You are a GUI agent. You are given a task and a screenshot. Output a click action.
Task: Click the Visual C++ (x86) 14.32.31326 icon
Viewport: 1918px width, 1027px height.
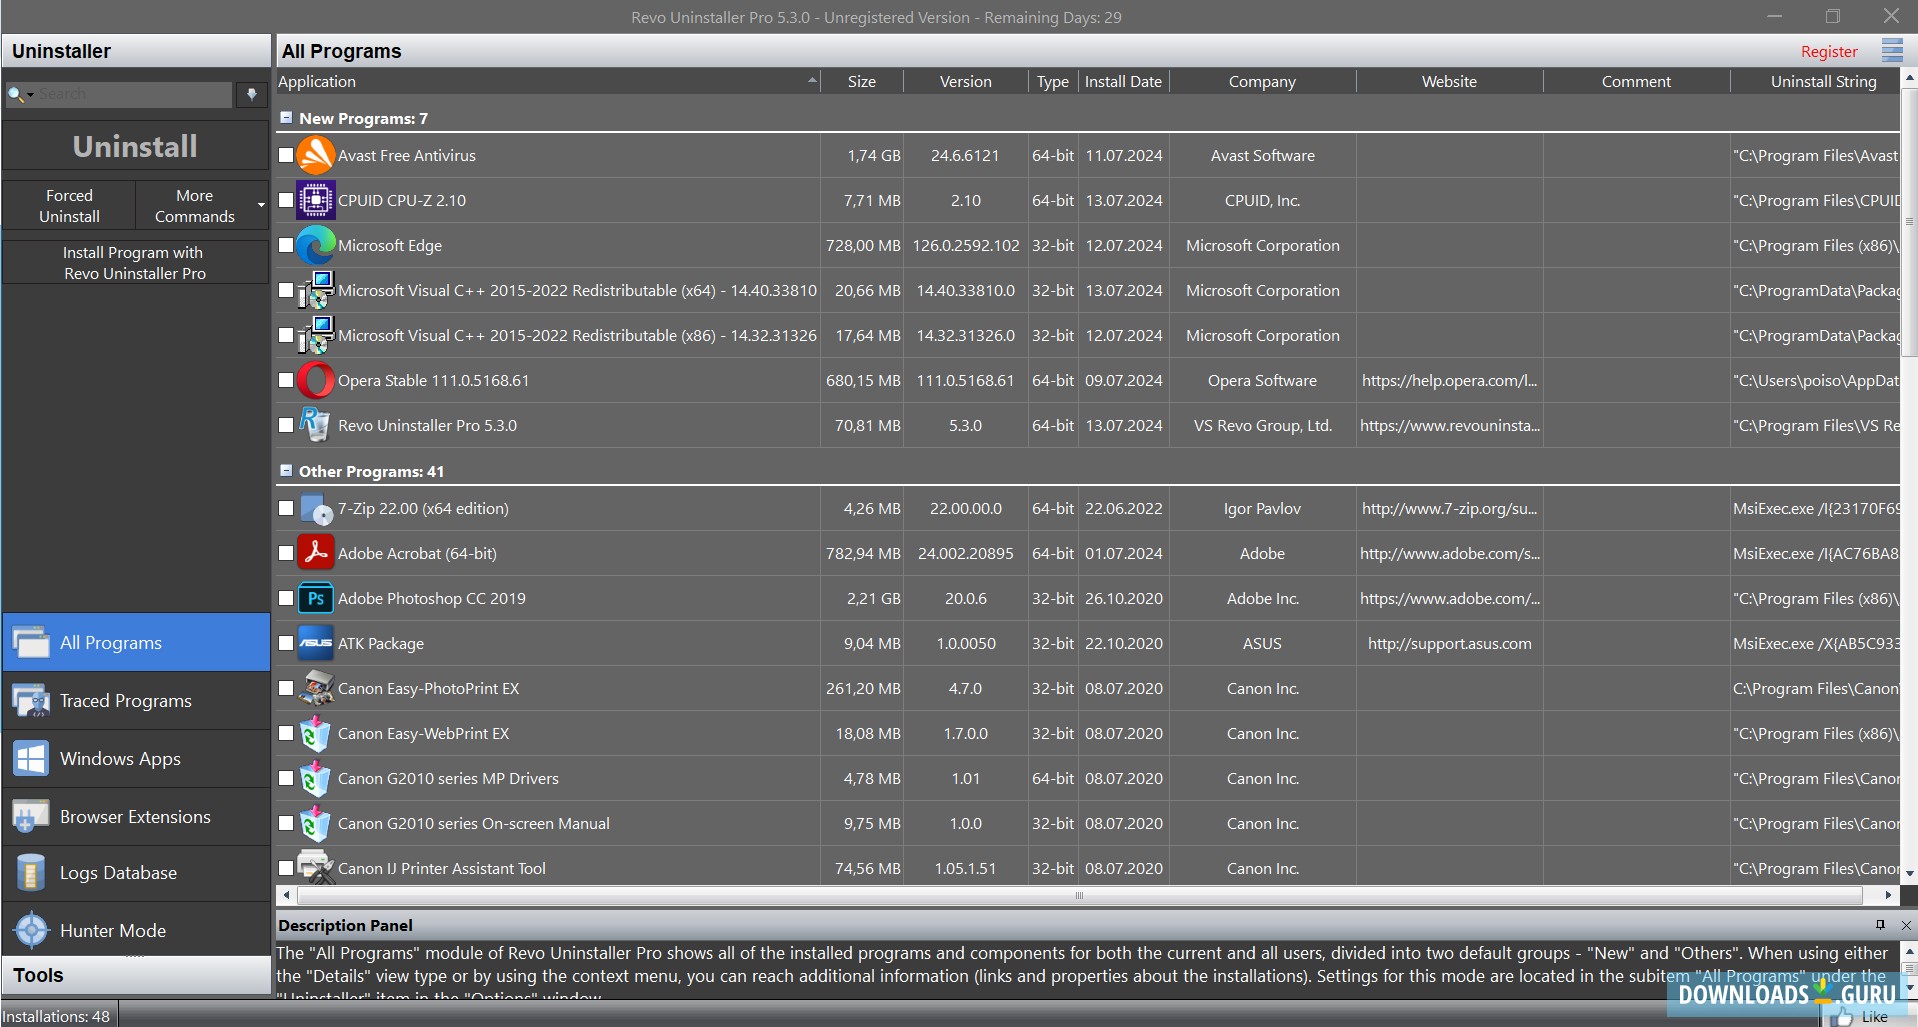coord(315,335)
